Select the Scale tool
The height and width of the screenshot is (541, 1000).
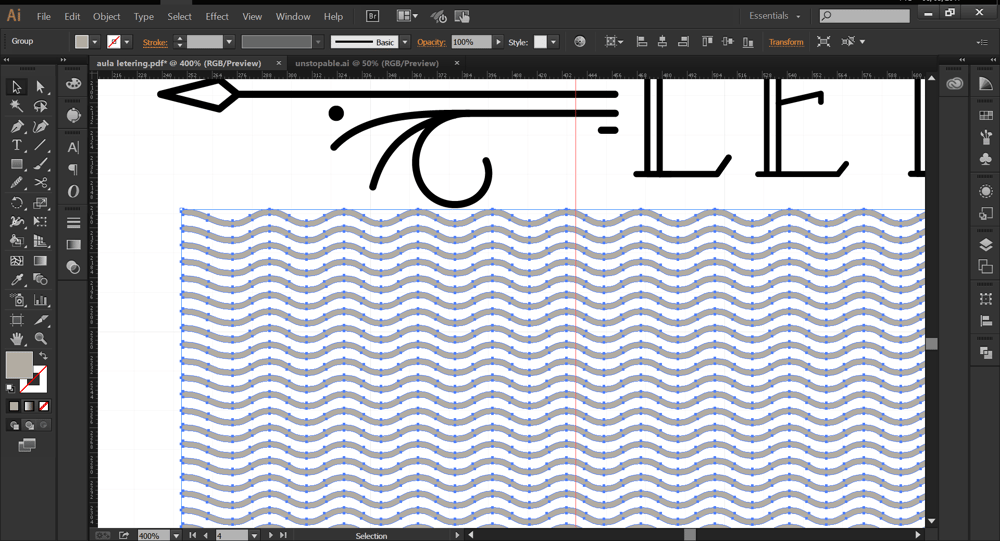[x=41, y=203]
